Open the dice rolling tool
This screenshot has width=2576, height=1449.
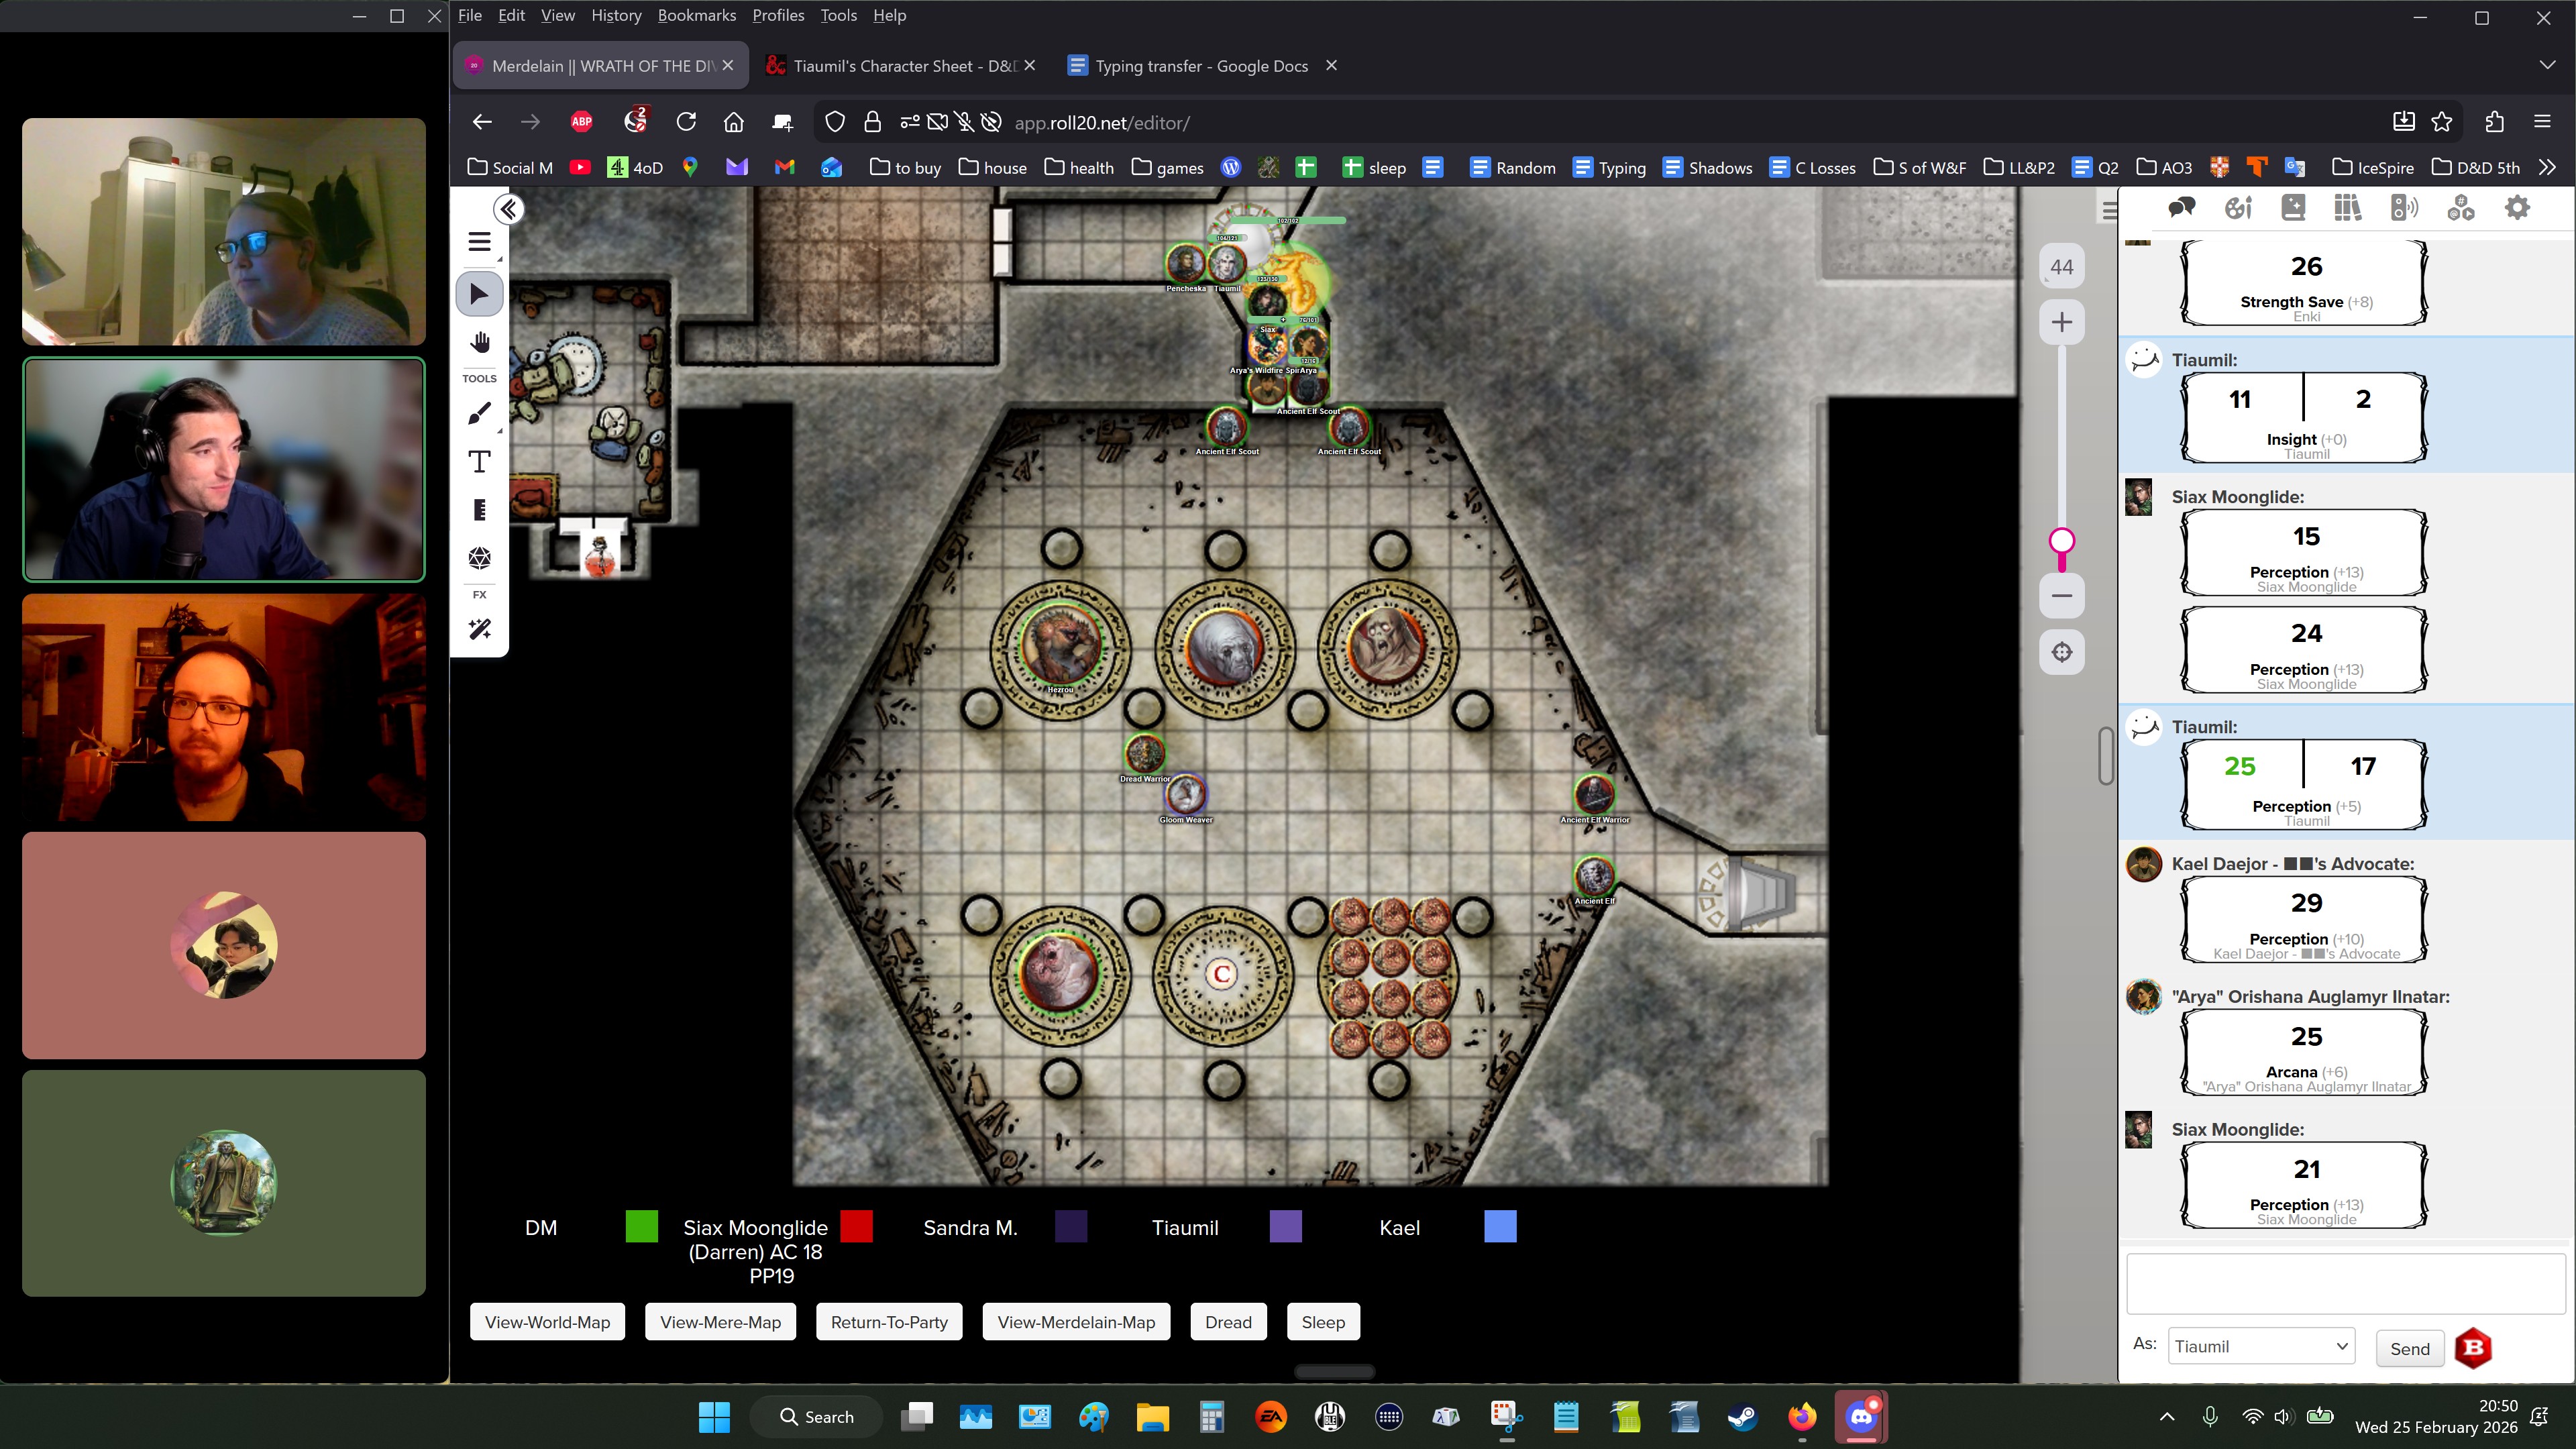[x=479, y=557]
